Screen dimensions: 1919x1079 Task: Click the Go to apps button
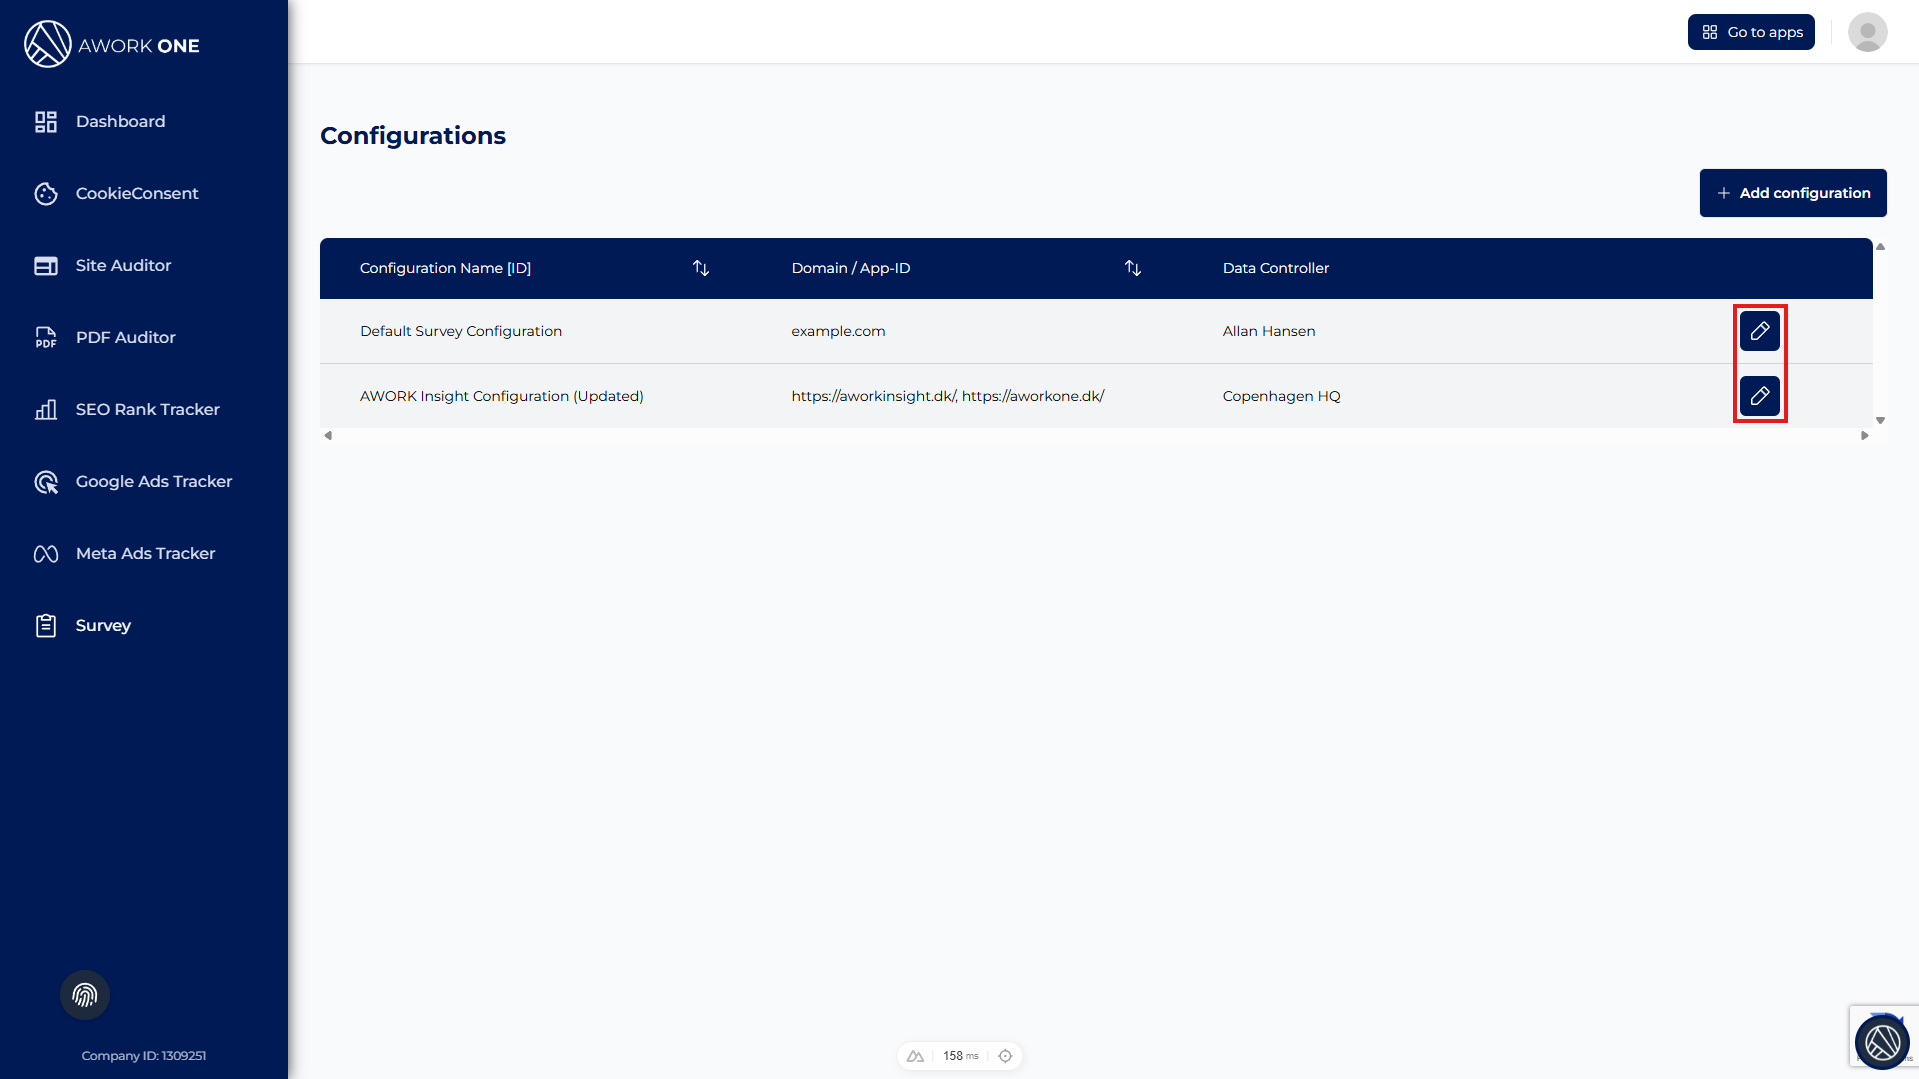1751,32
